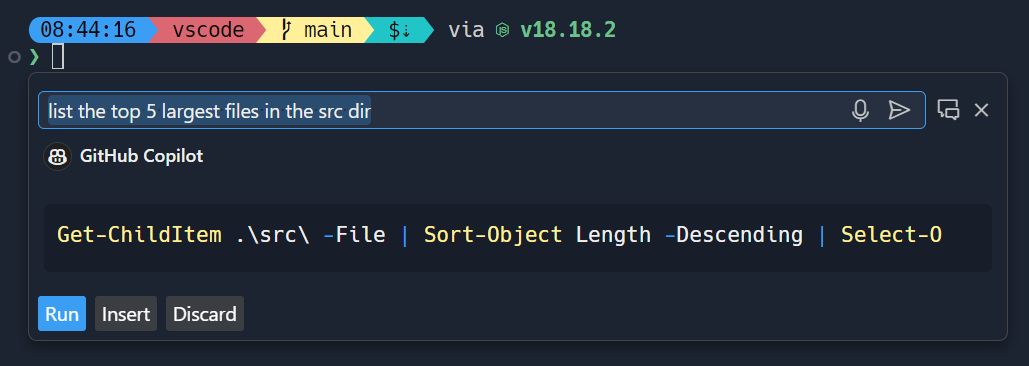
Task: Click the .\src\ path in the command
Action: (x=272, y=235)
